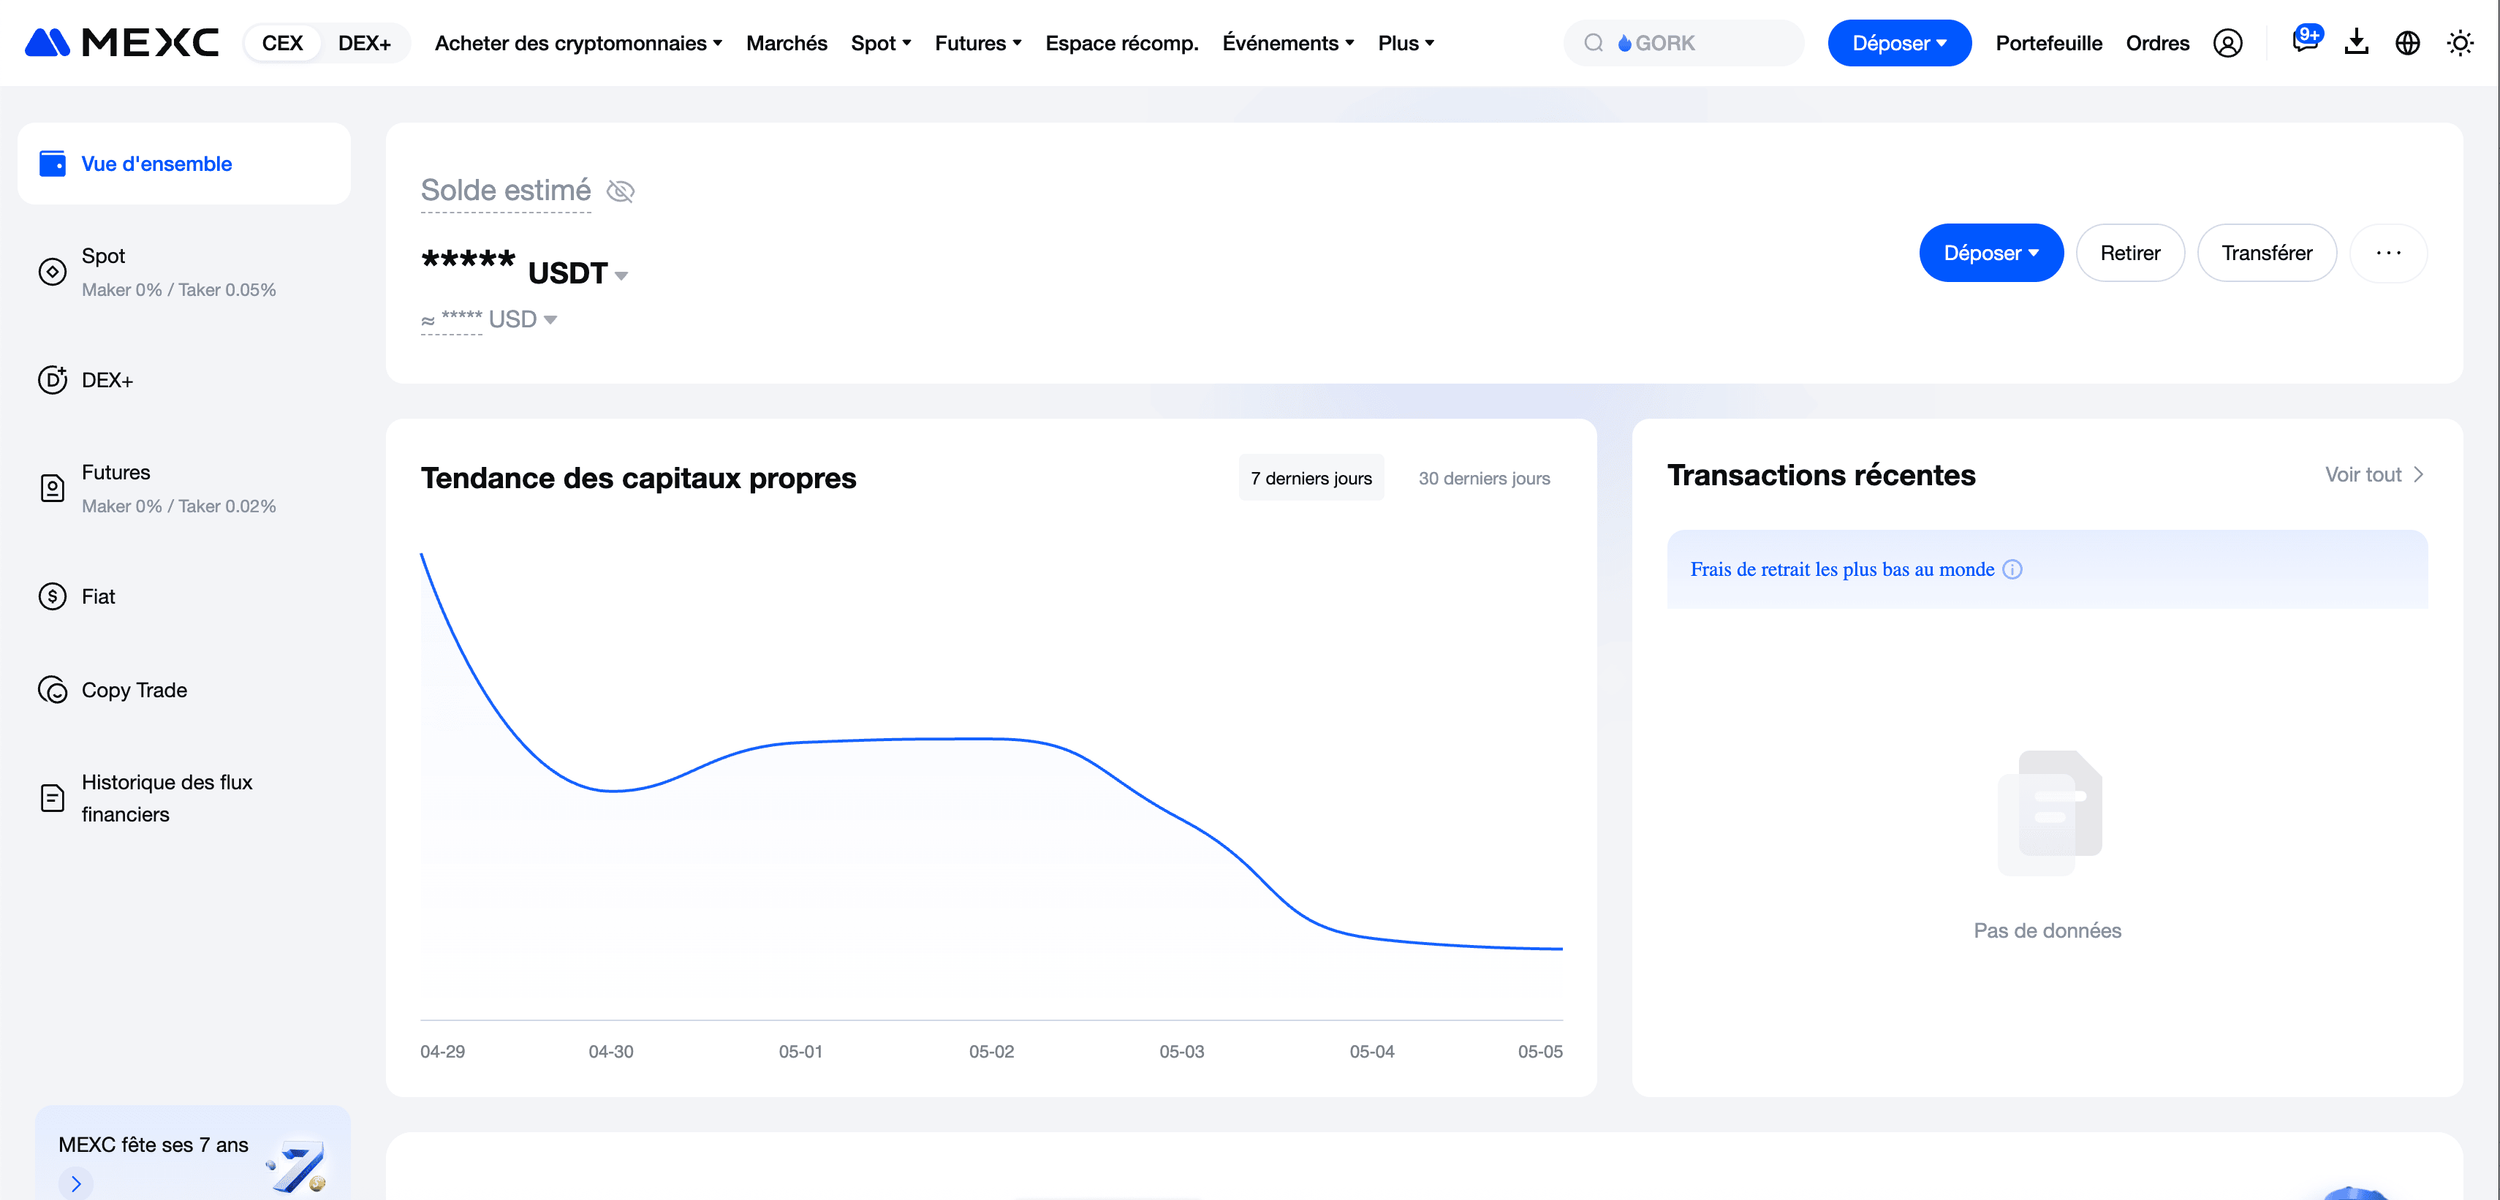Click the Copy Trade sidebar icon
Screen dimensions: 2500x1200
52,690
